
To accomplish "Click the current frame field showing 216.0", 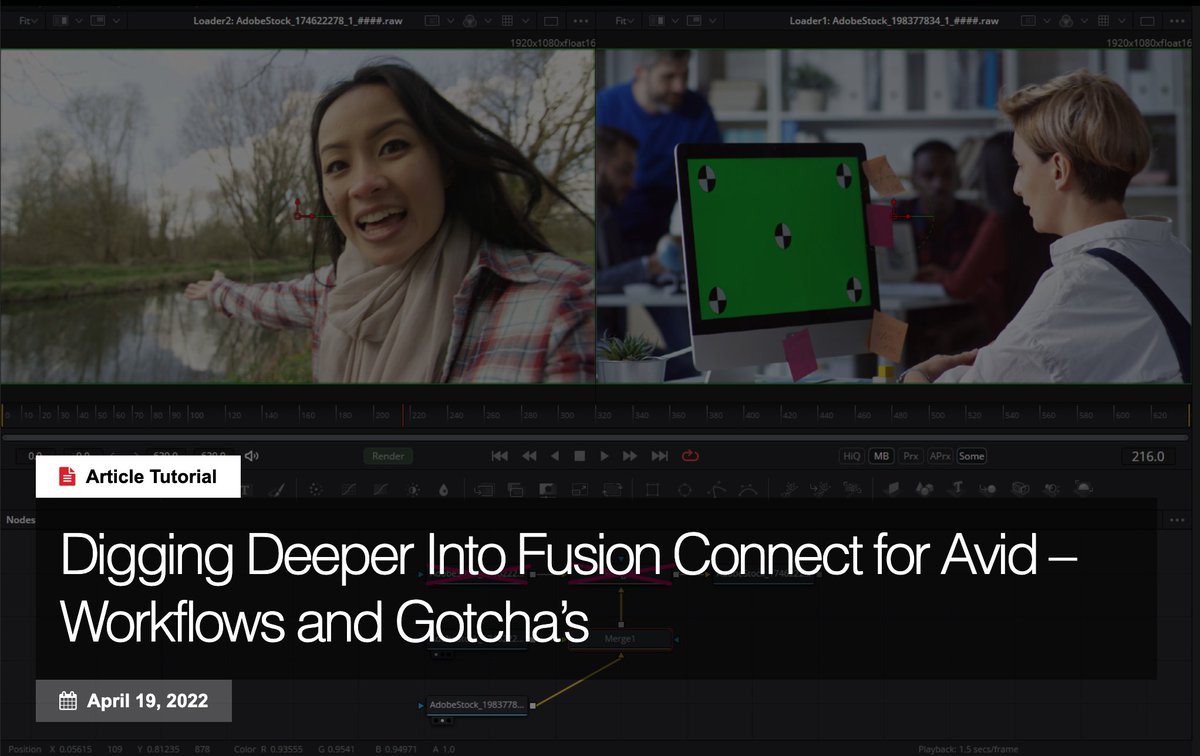I will [x=1148, y=456].
